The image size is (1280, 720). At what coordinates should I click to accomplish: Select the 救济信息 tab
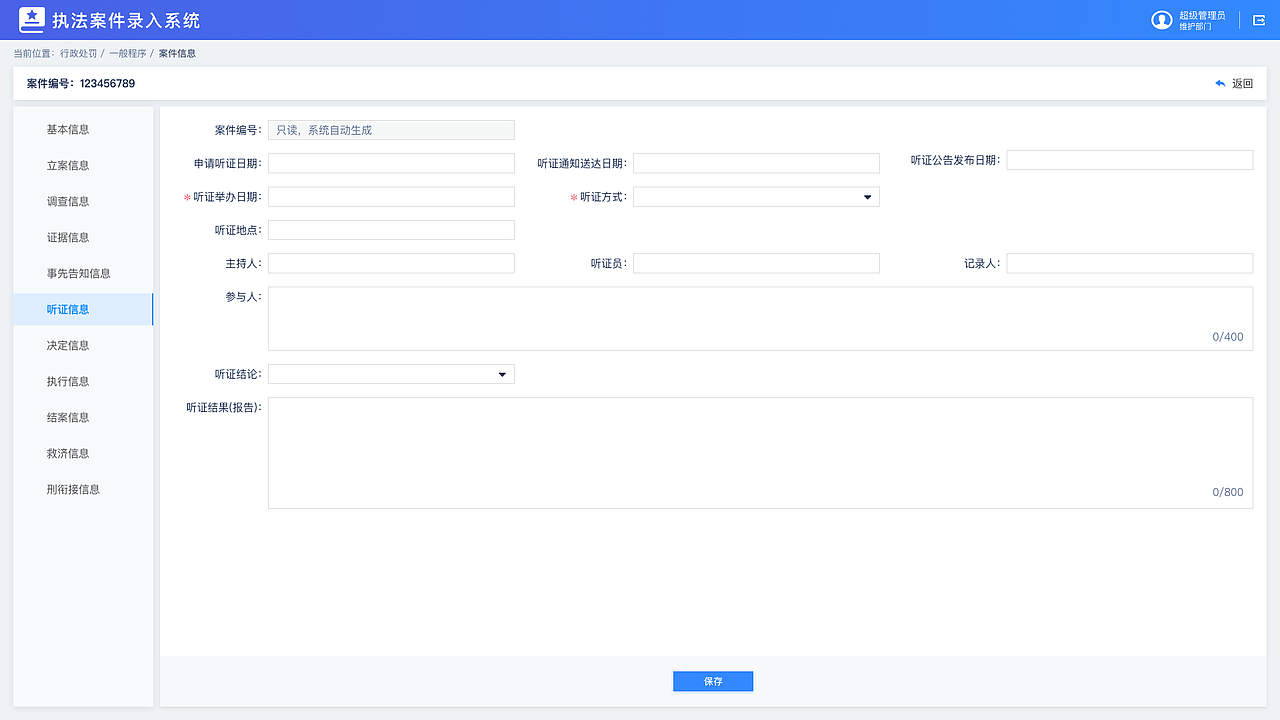[83, 453]
